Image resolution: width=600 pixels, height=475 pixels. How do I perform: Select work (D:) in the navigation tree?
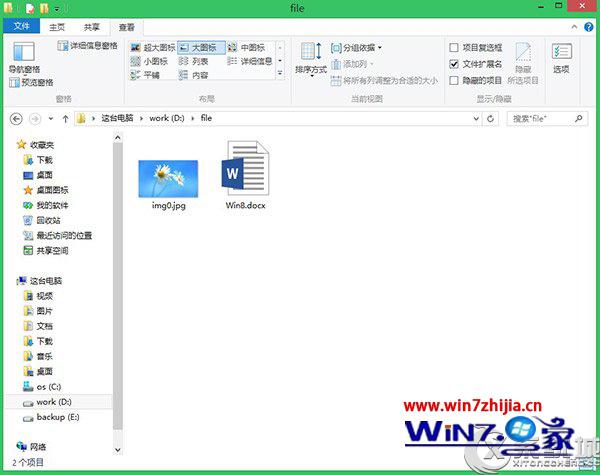58,402
